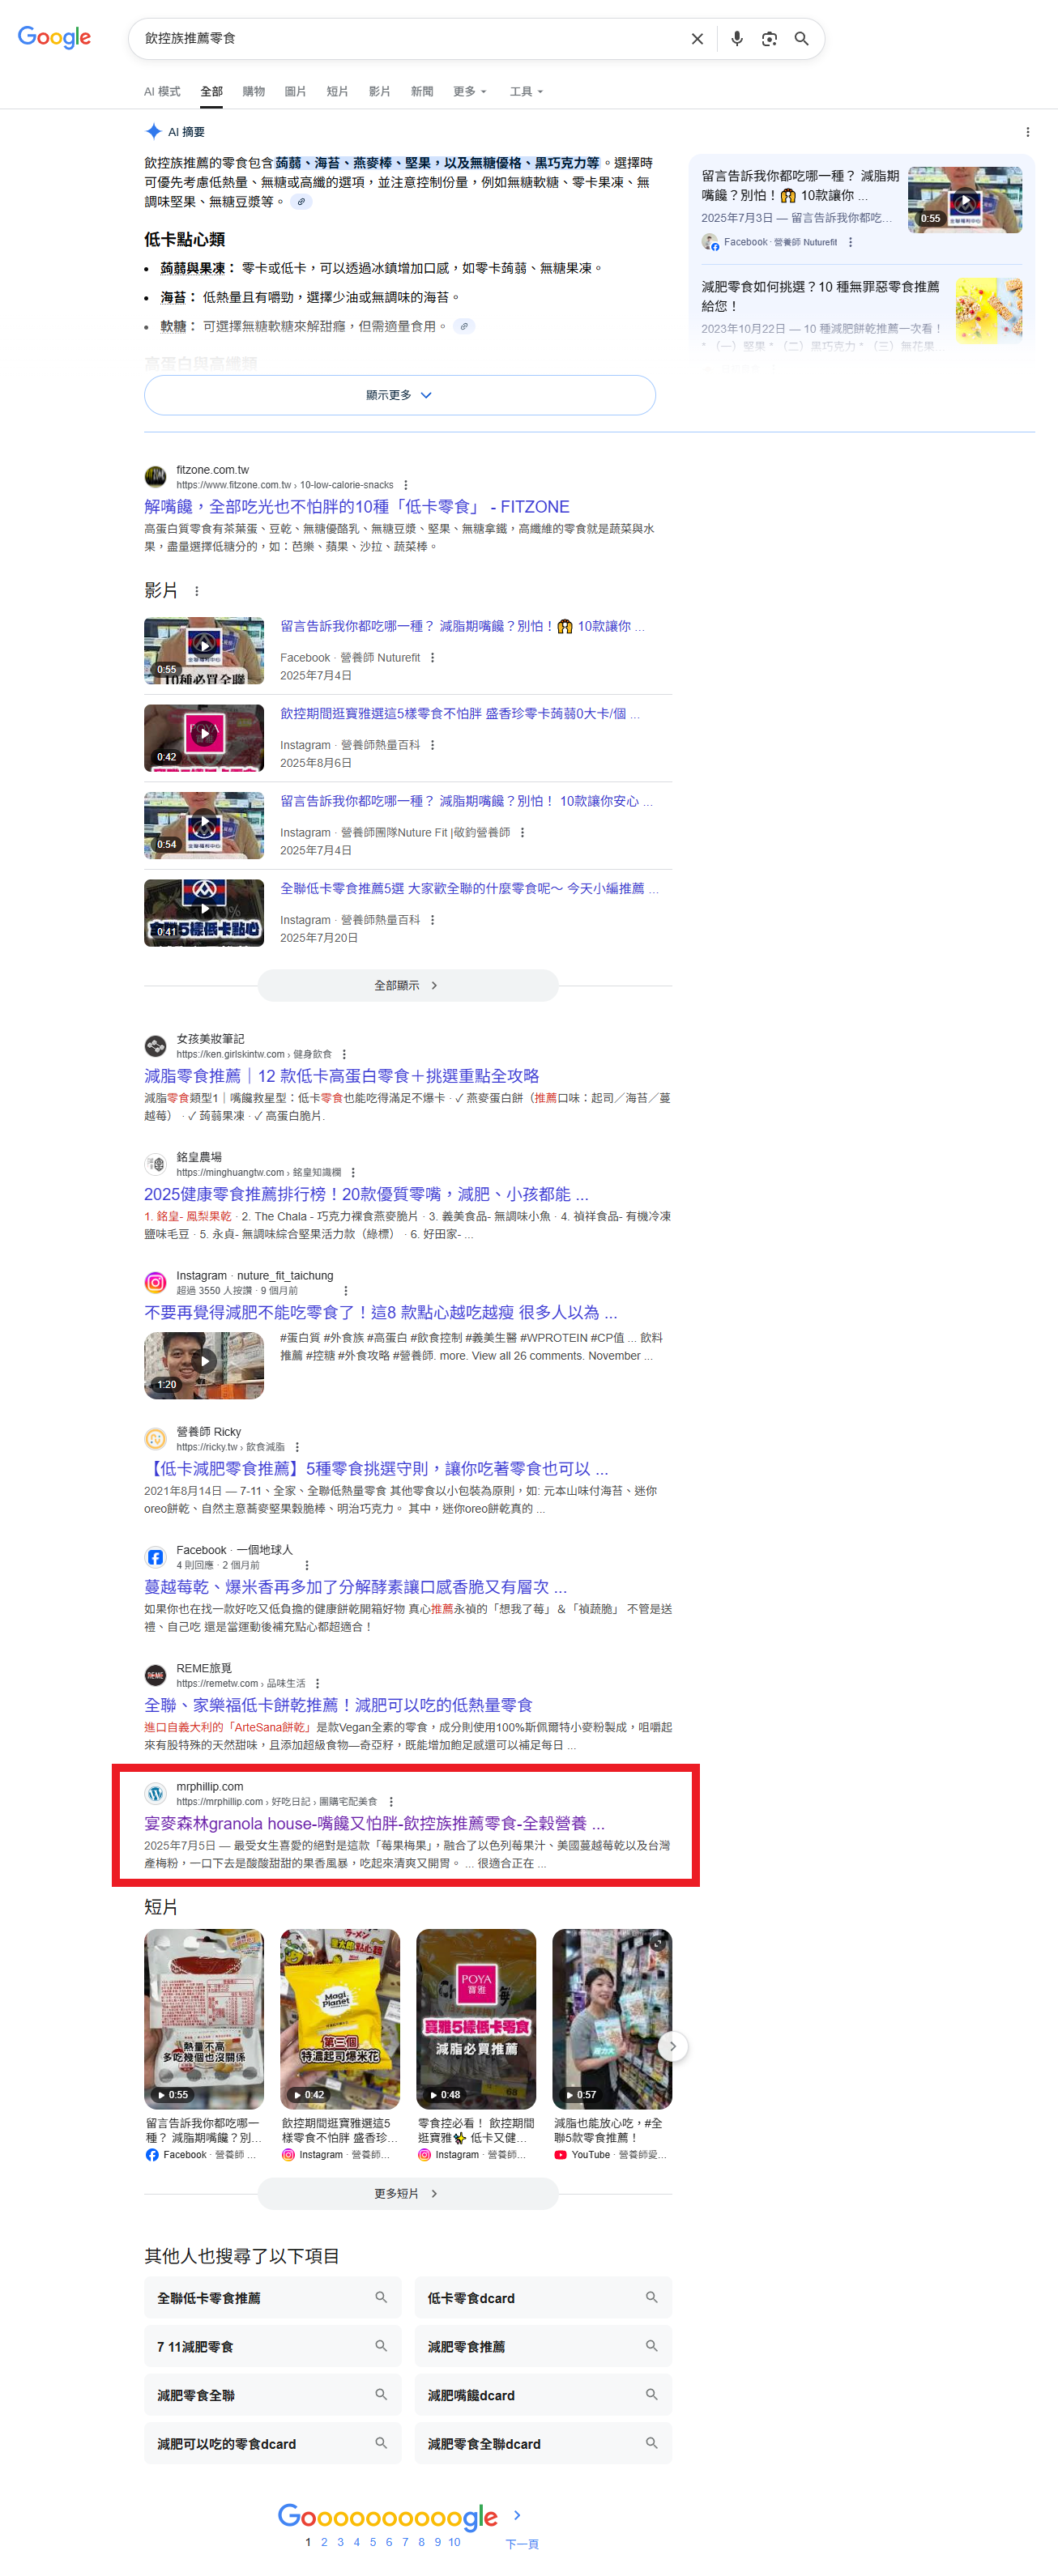Expand all videos with 全部顯示
Screen dimensions: 1058x2576
point(407,985)
